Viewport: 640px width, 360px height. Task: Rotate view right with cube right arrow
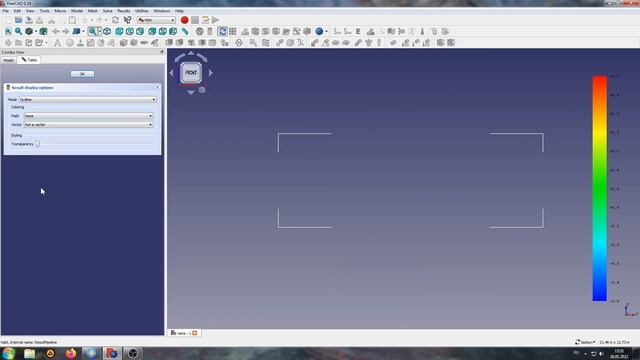211,73
